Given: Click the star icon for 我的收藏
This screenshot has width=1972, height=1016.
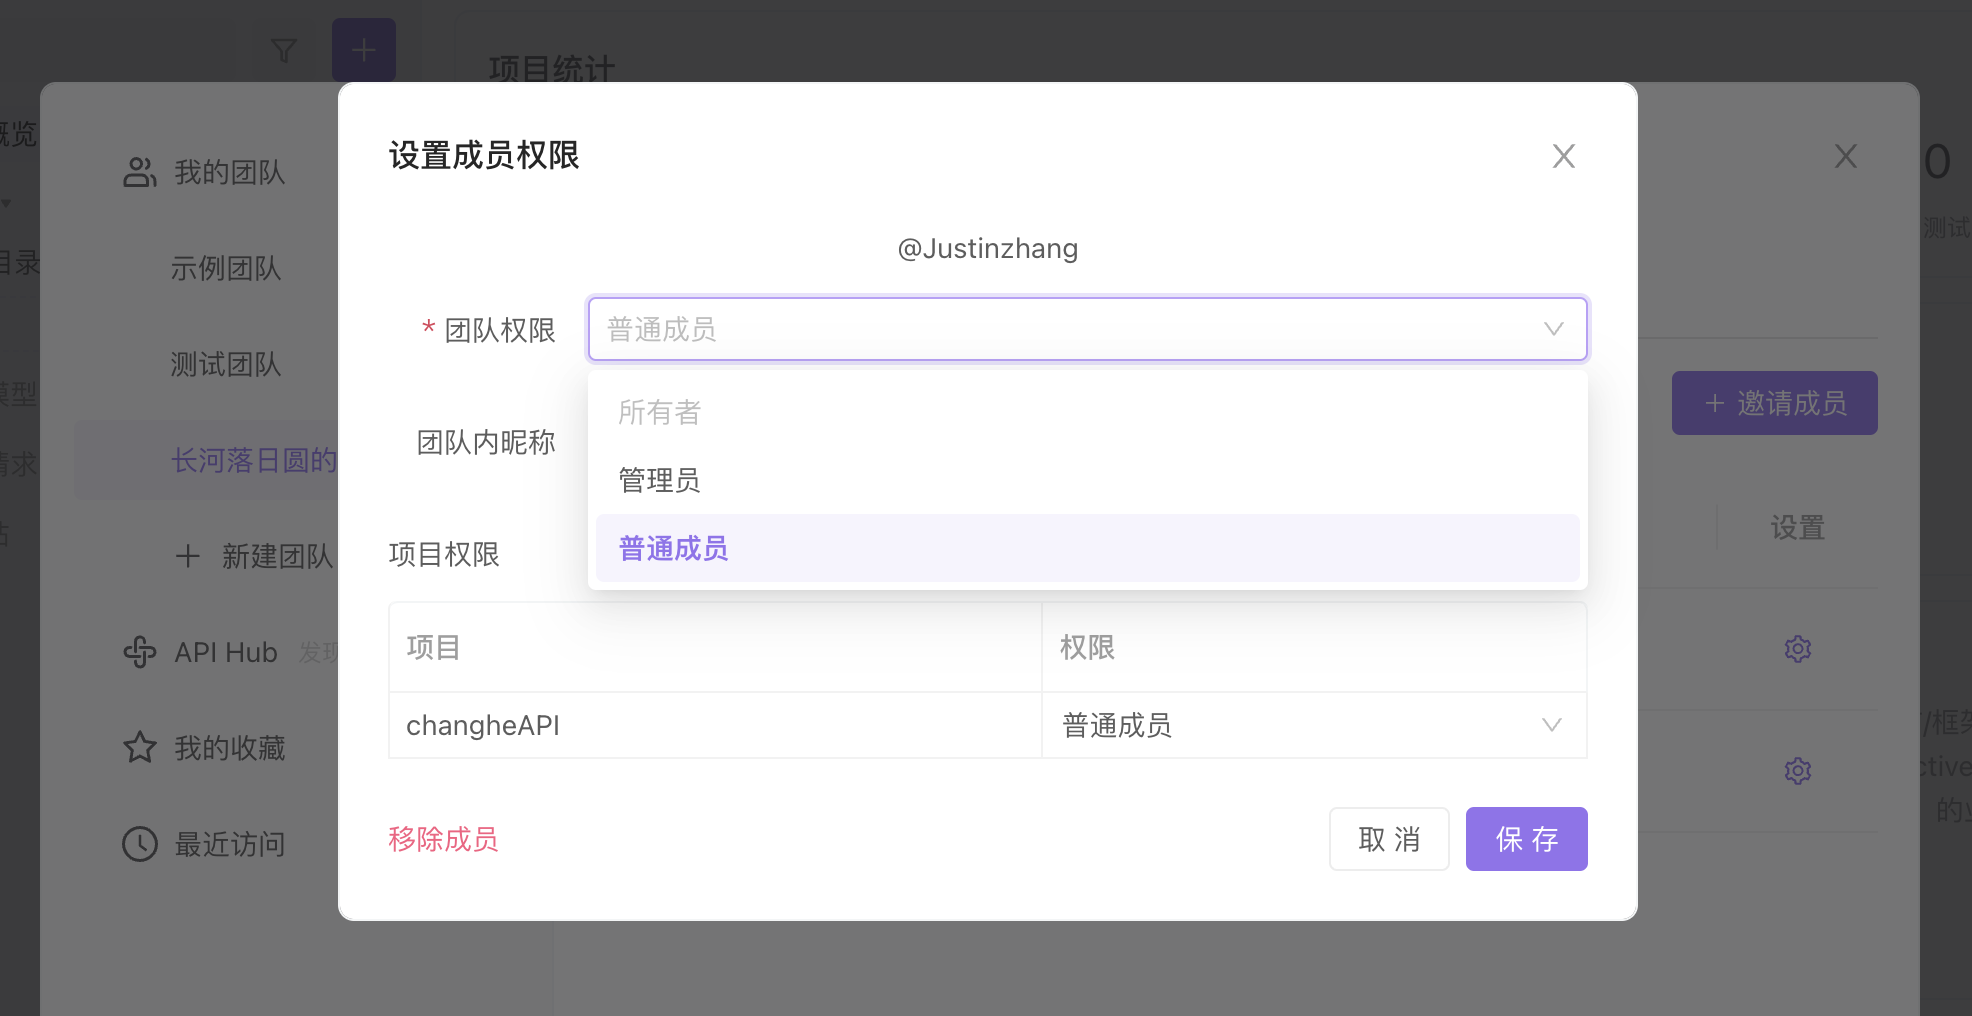Looking at the screenshot, I should pyautogui.click(x=140, y=748).
